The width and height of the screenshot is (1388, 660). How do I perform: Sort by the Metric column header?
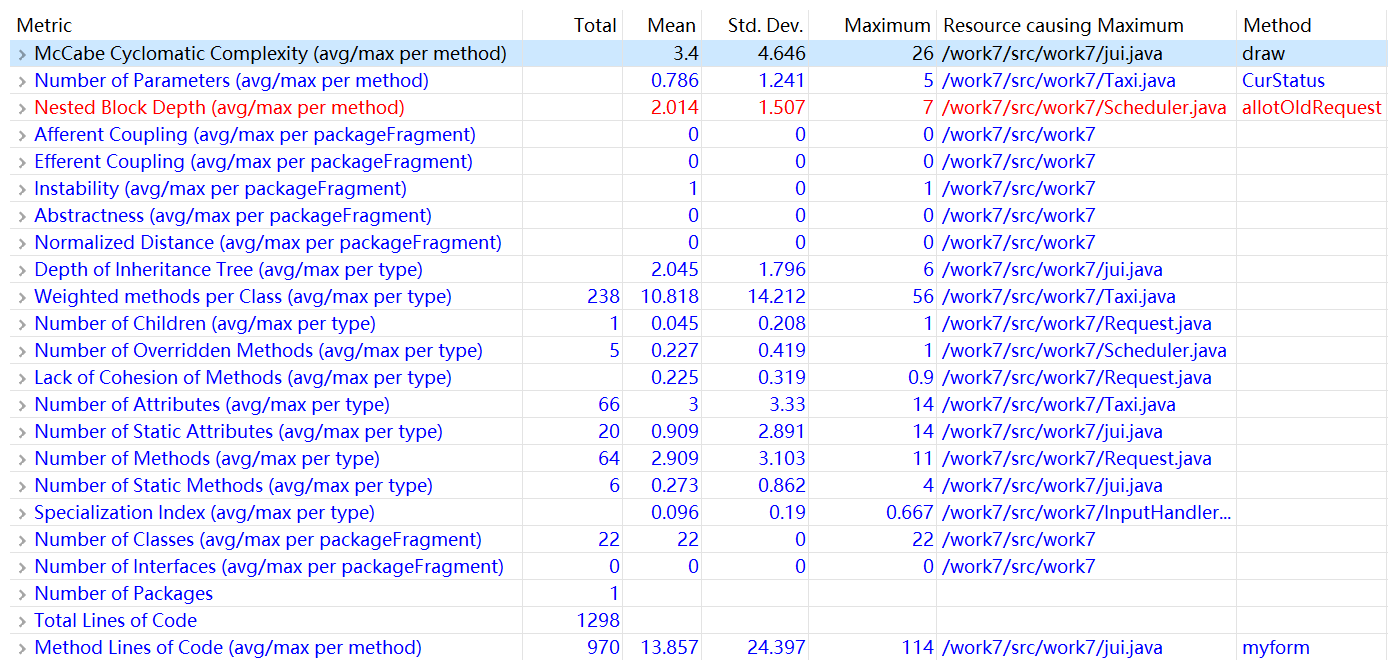pyautogui.click(x=45, y=26)
